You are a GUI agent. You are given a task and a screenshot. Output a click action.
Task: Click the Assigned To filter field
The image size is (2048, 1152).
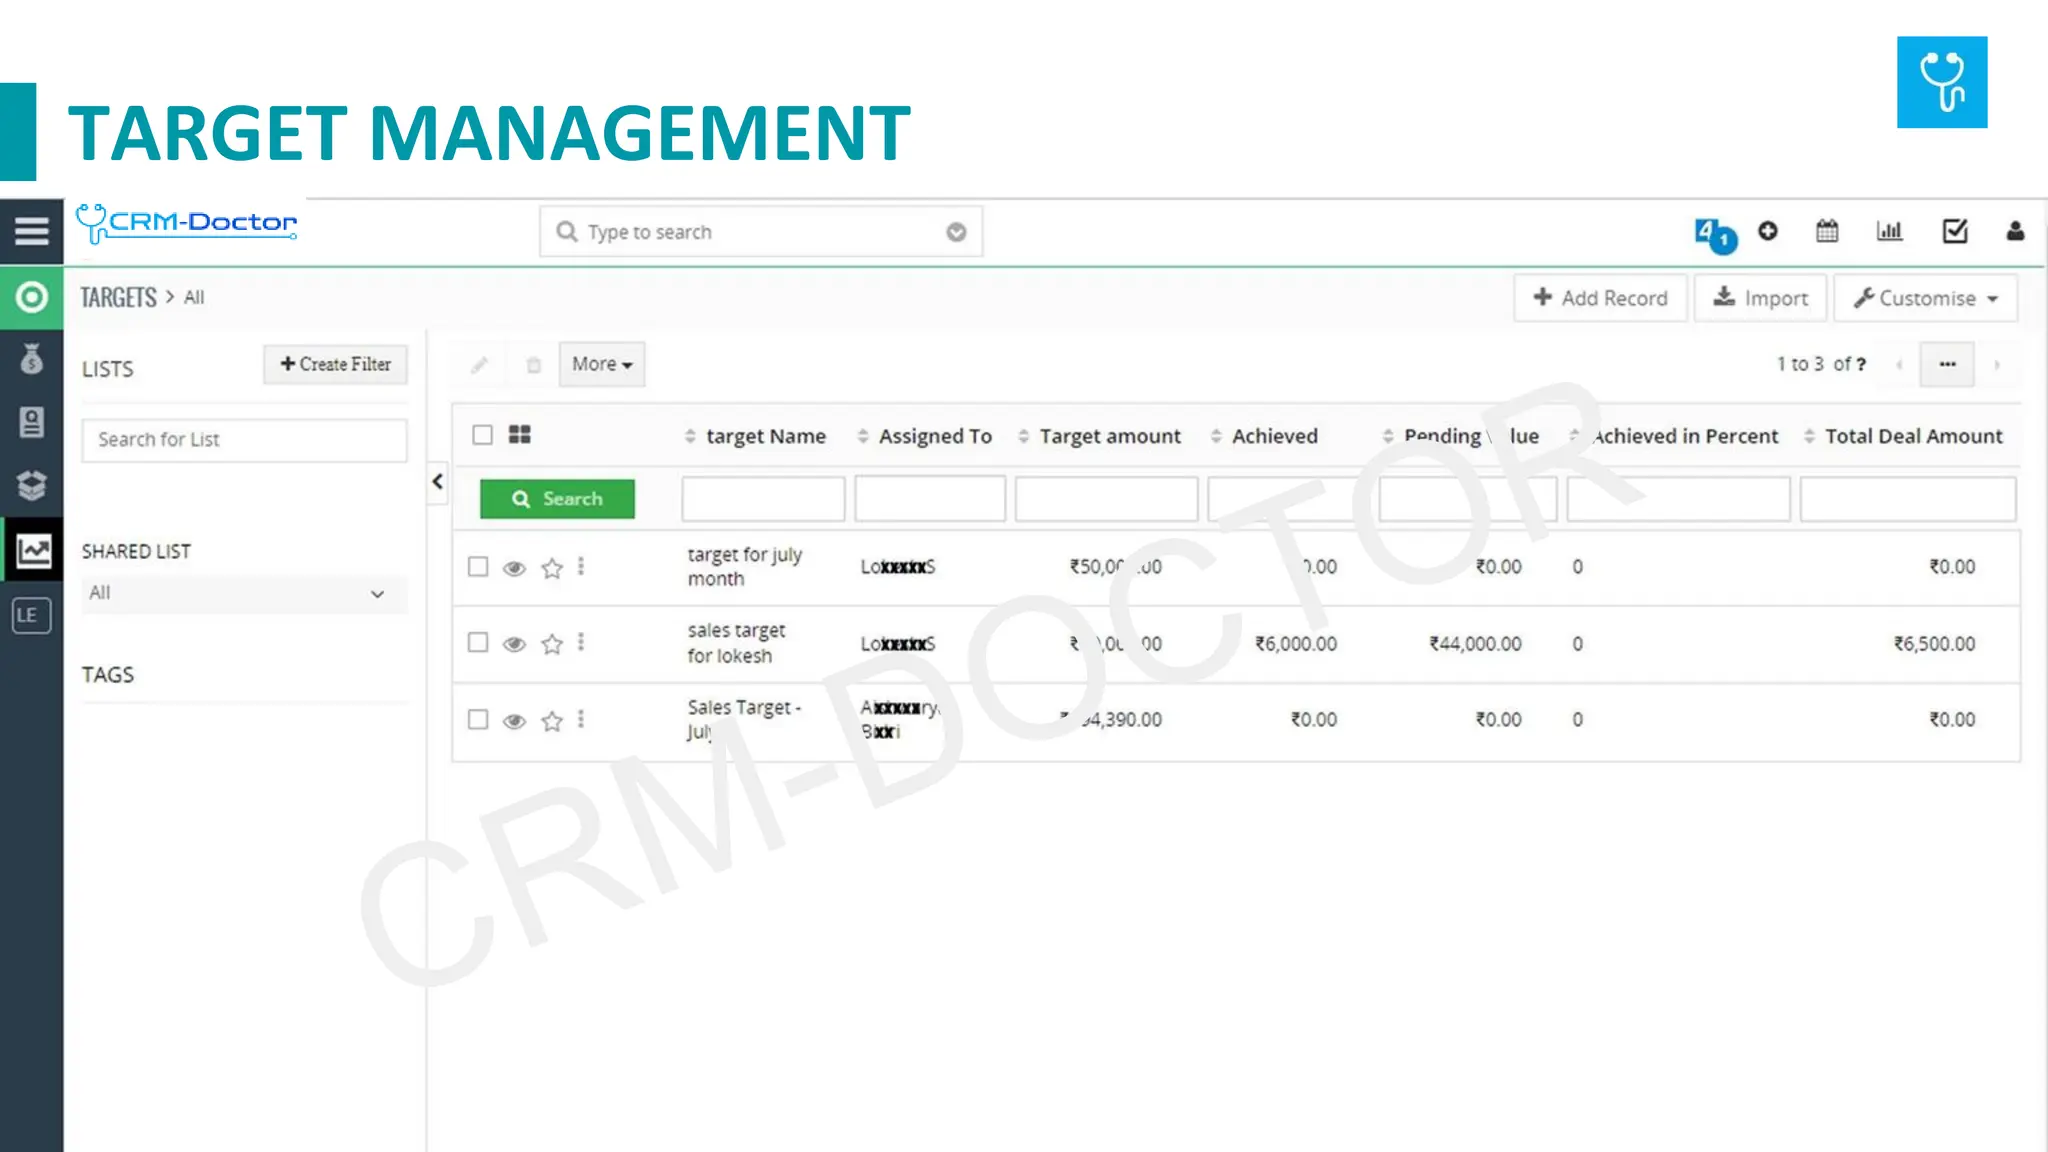point(930,499)
